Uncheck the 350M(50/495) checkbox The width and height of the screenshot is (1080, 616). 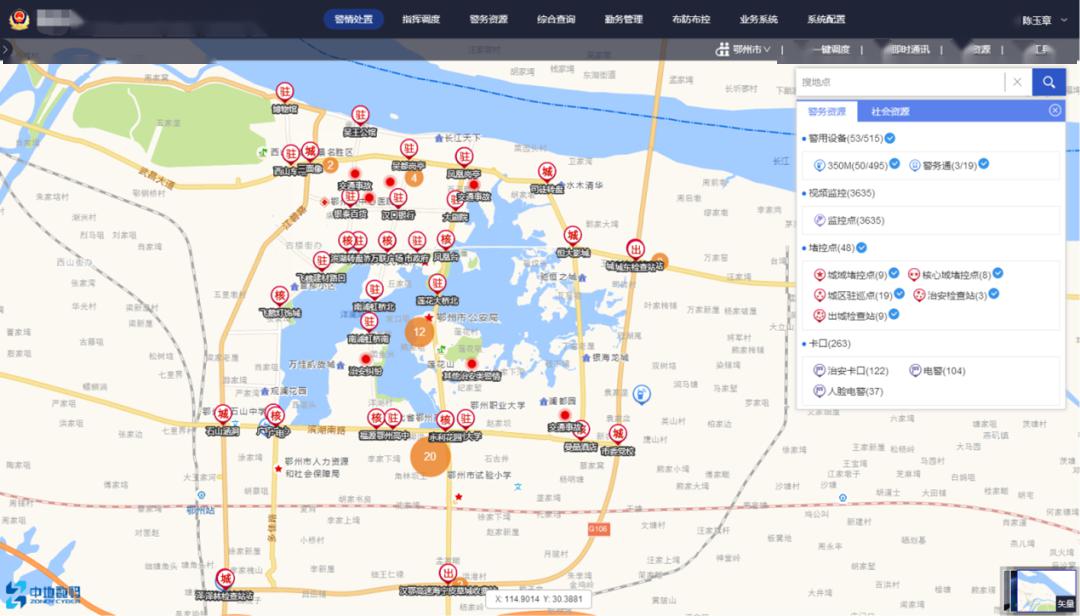pyautogui.click(x=895, y=164)
